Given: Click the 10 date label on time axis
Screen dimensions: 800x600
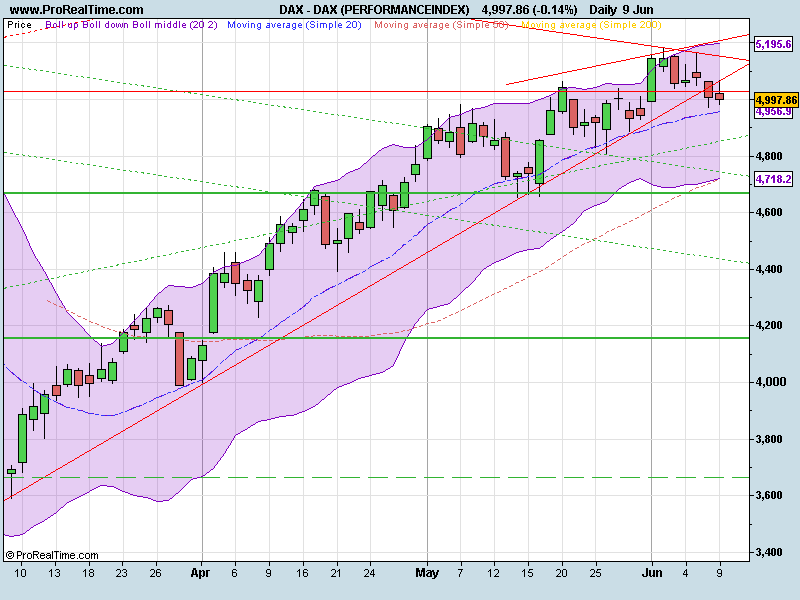Looking at the screenshot, I should (x=20, y=573).
